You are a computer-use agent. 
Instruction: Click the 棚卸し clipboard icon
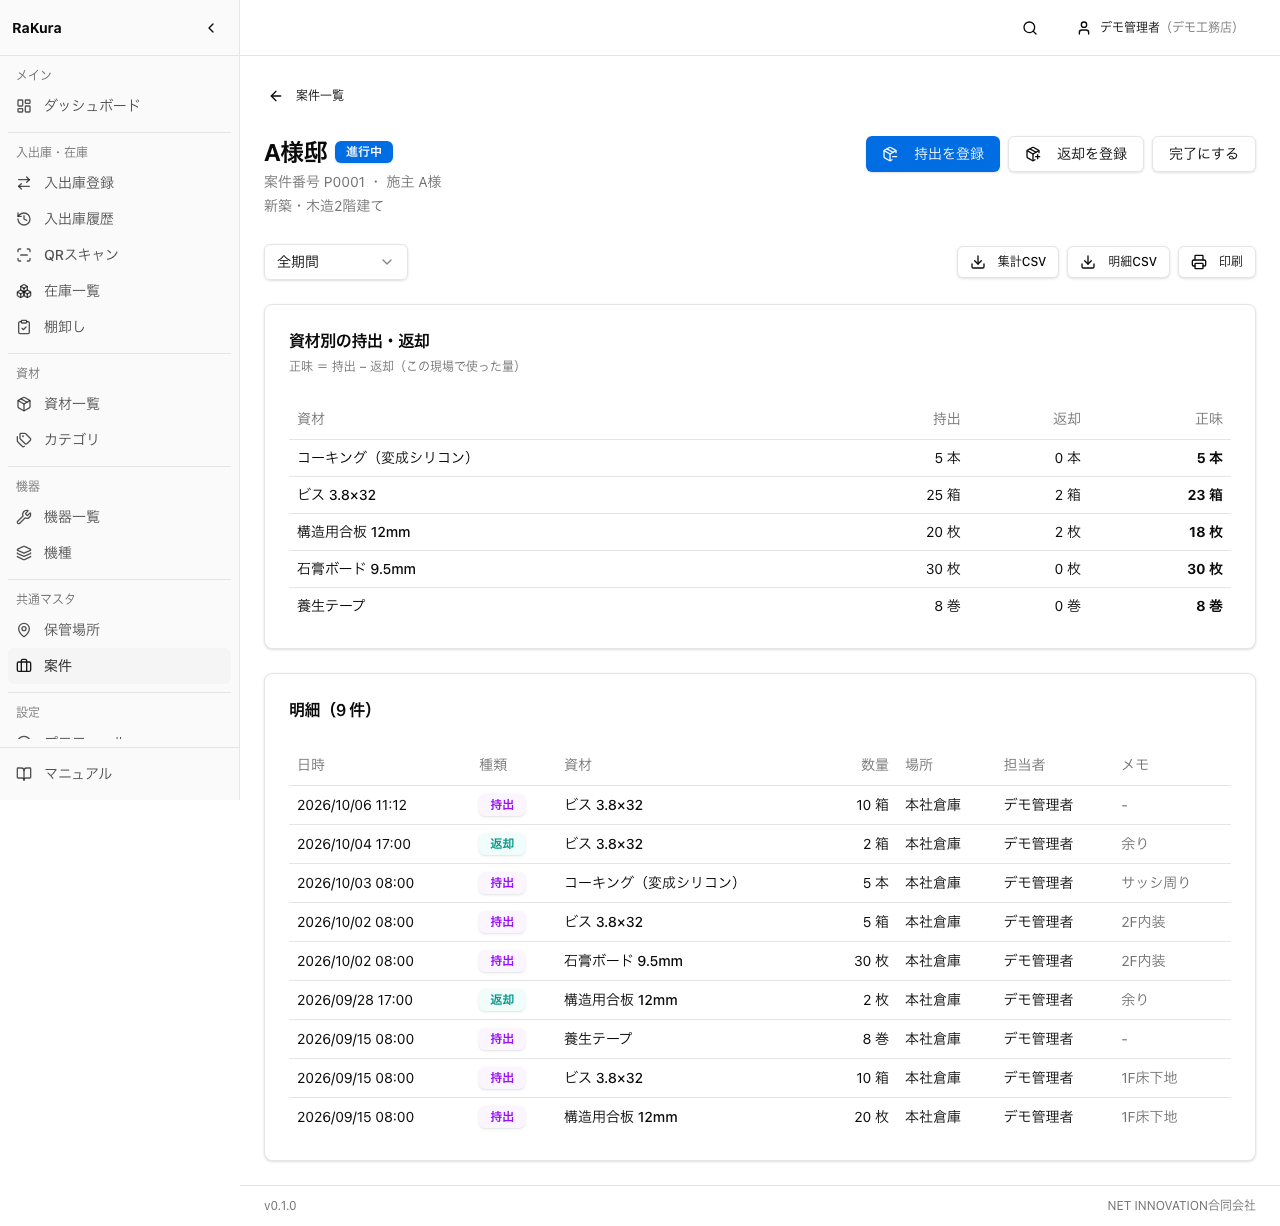pos(24,327)
